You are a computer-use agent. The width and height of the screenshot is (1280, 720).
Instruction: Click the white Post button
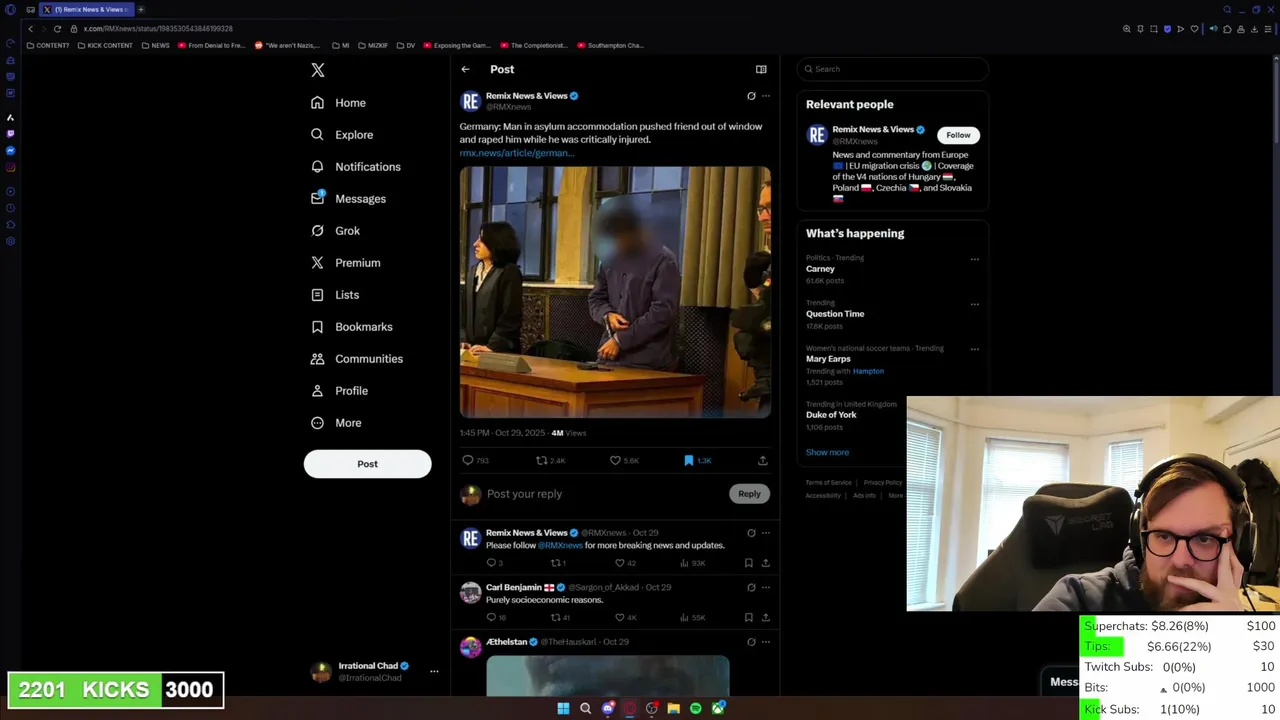tap(367, 464)
